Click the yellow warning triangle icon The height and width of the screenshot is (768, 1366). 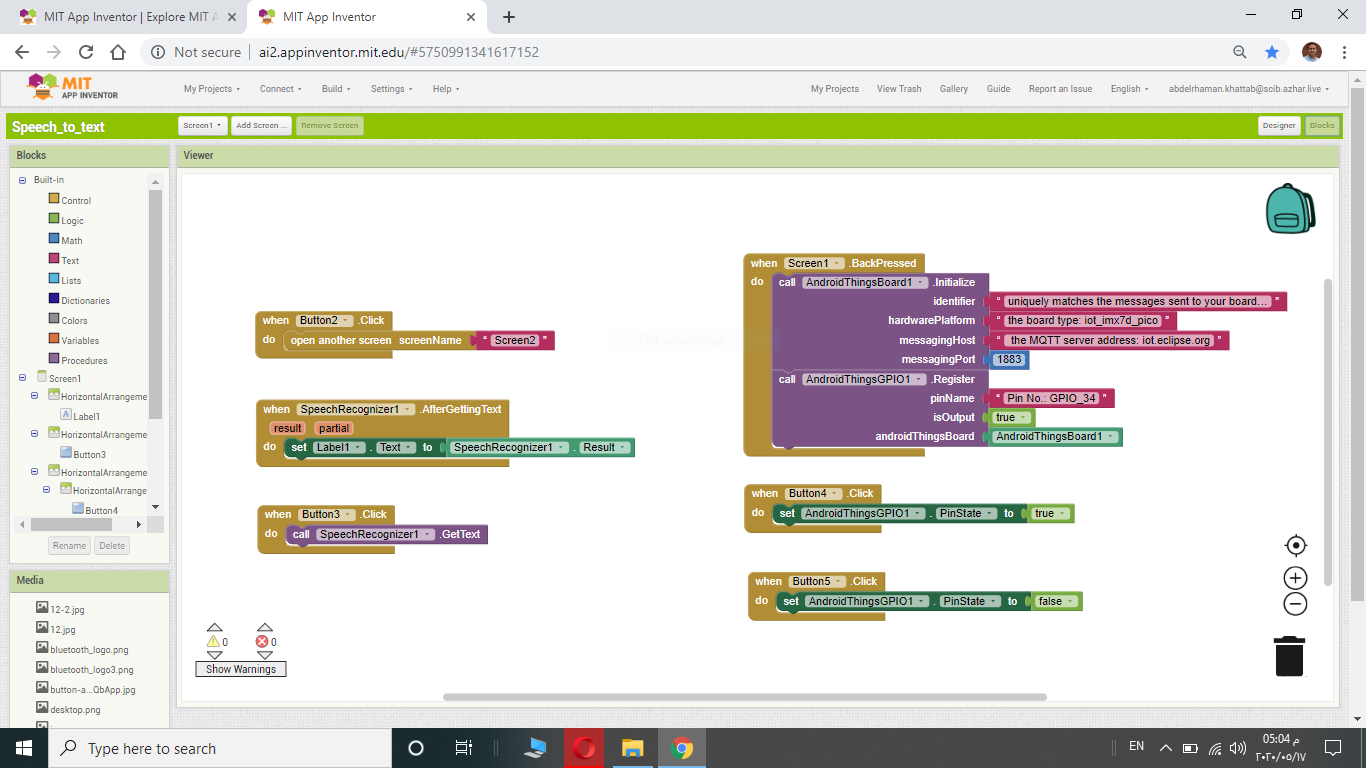click(x=213, y=642)
